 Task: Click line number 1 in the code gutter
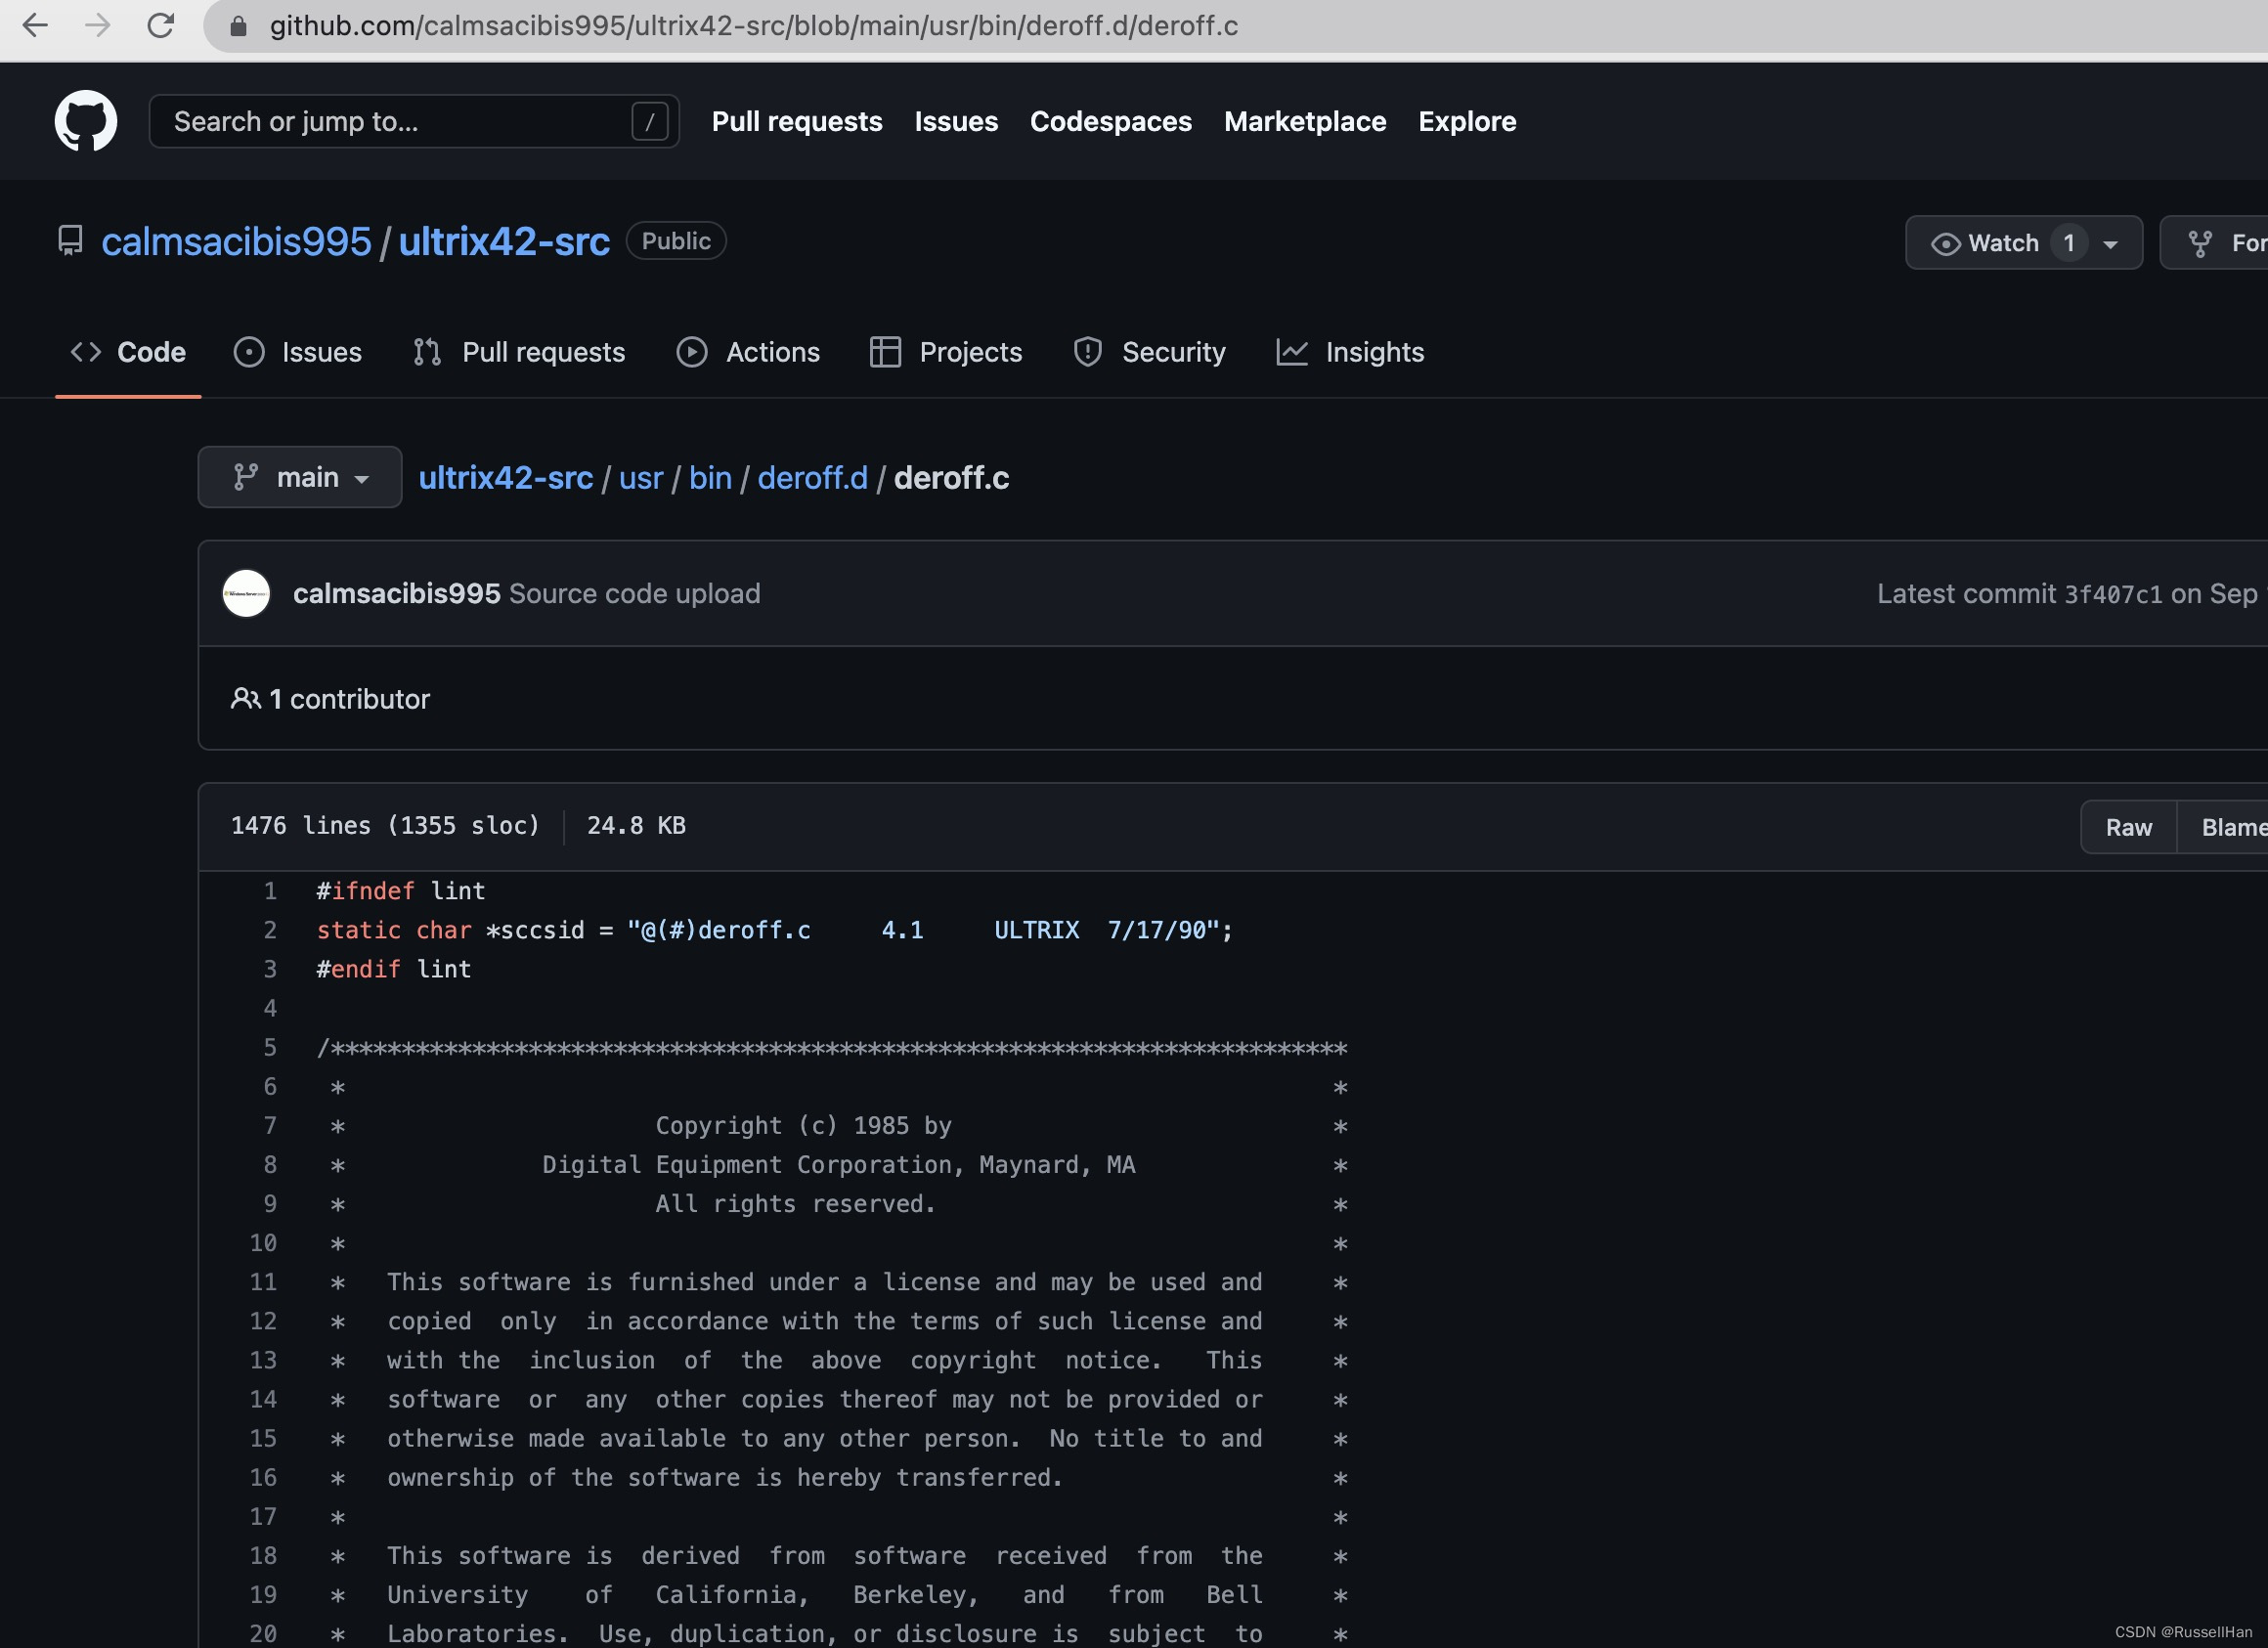click(270, 891)
